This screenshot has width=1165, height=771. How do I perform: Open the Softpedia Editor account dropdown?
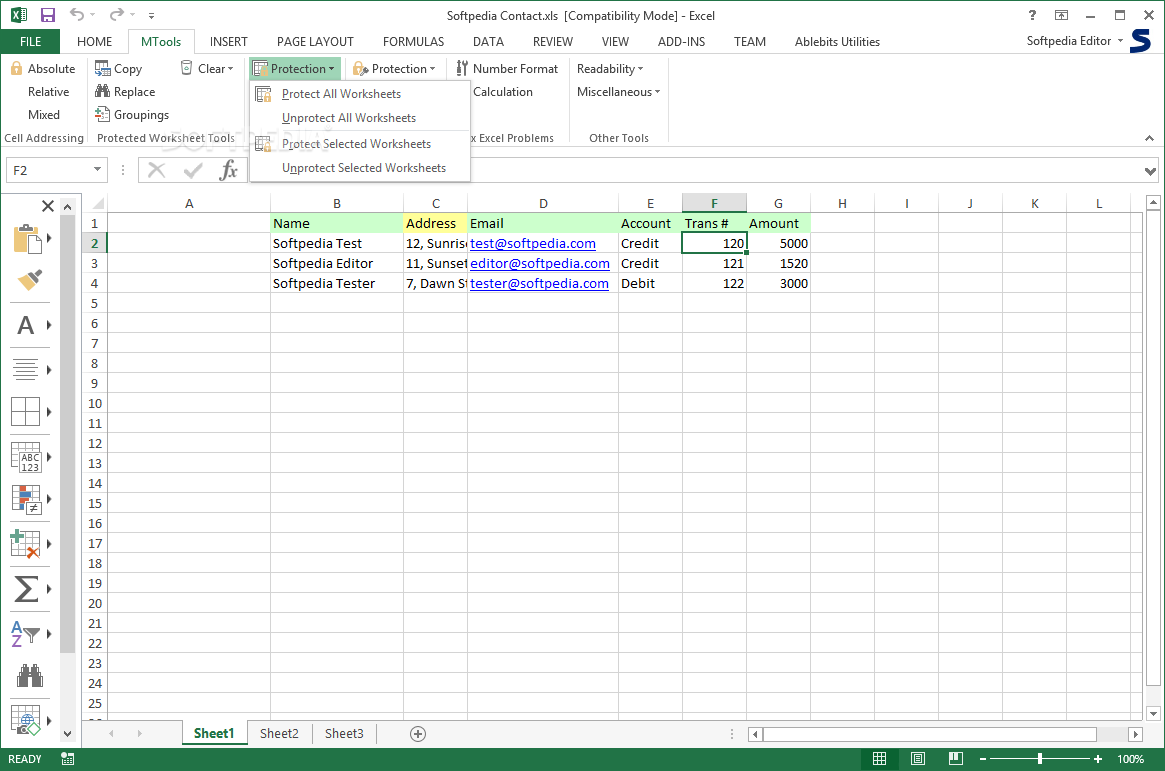tap(1075, 41)
